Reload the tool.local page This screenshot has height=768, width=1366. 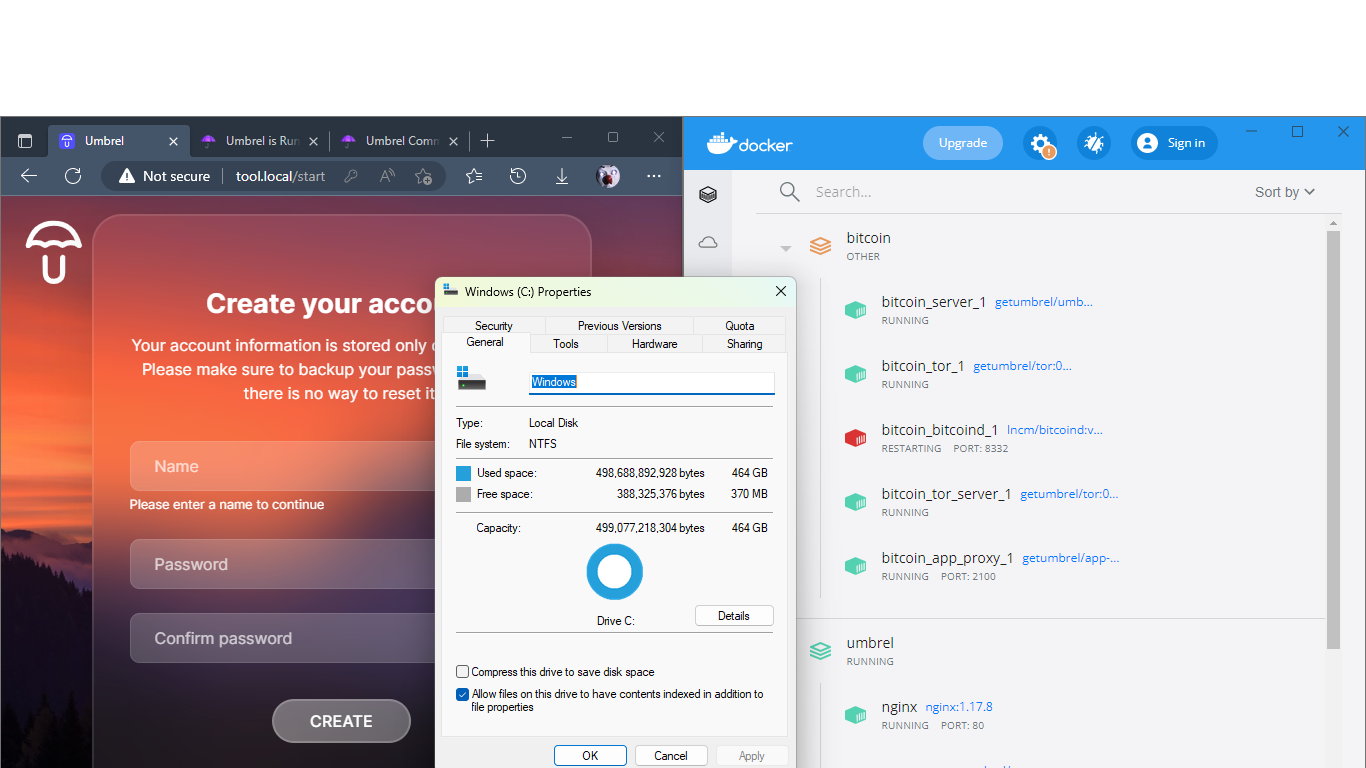click(x=73, y=176)
